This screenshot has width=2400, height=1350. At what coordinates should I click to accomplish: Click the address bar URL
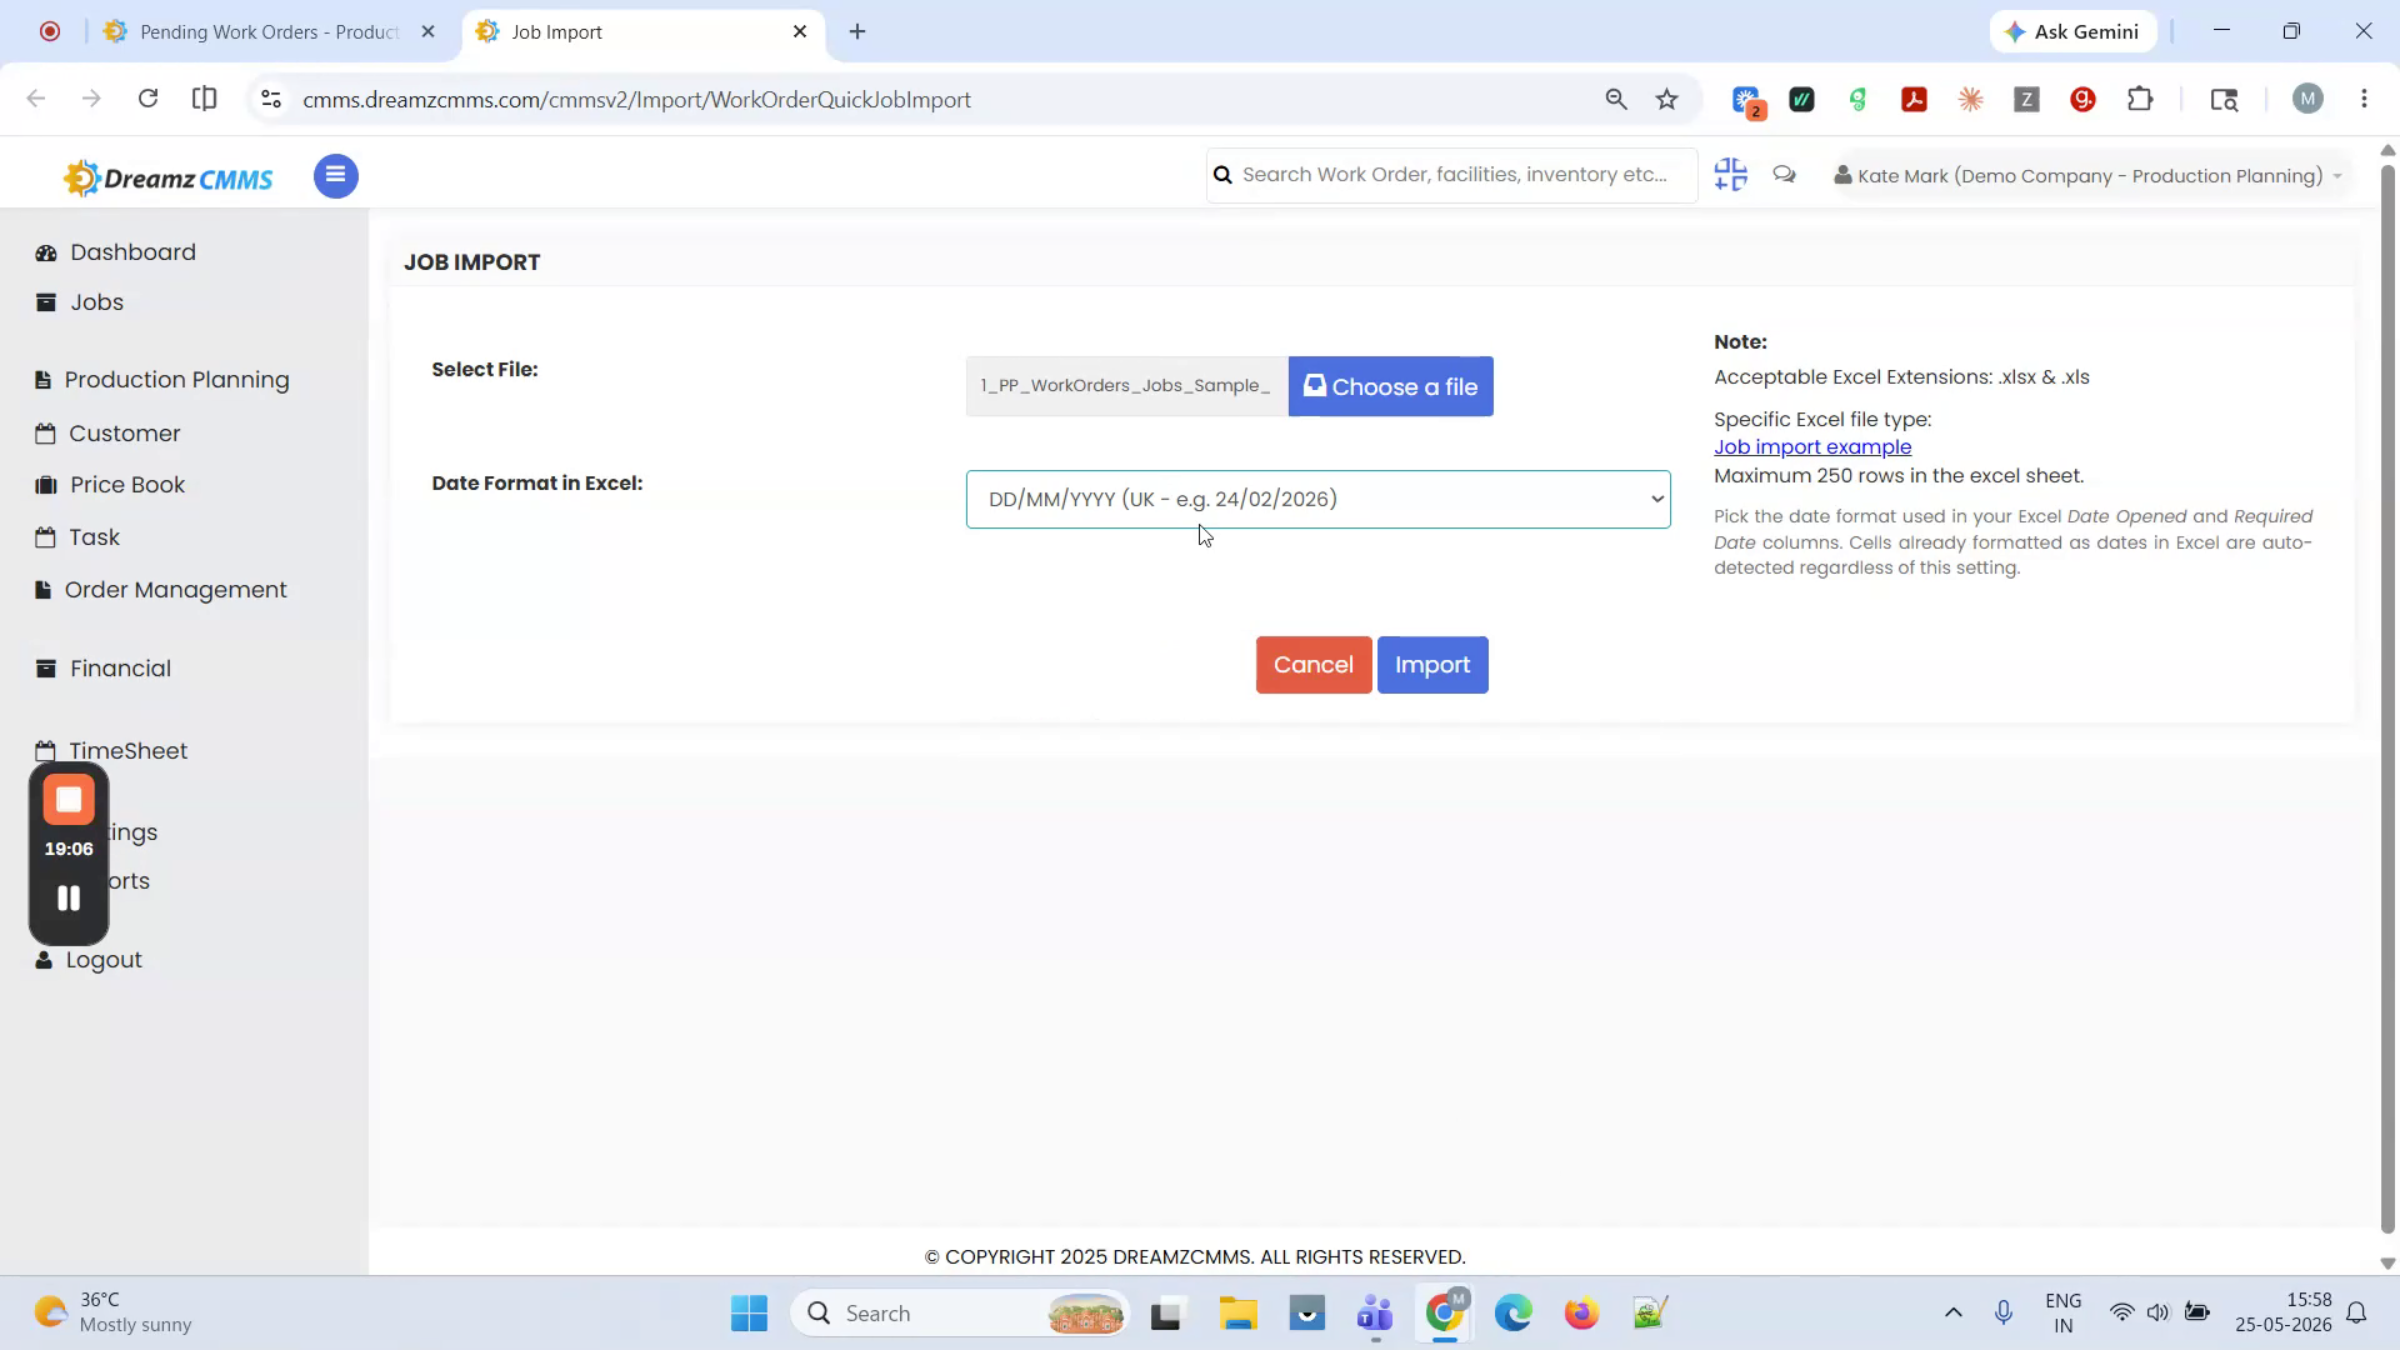[x=636, y=100]
